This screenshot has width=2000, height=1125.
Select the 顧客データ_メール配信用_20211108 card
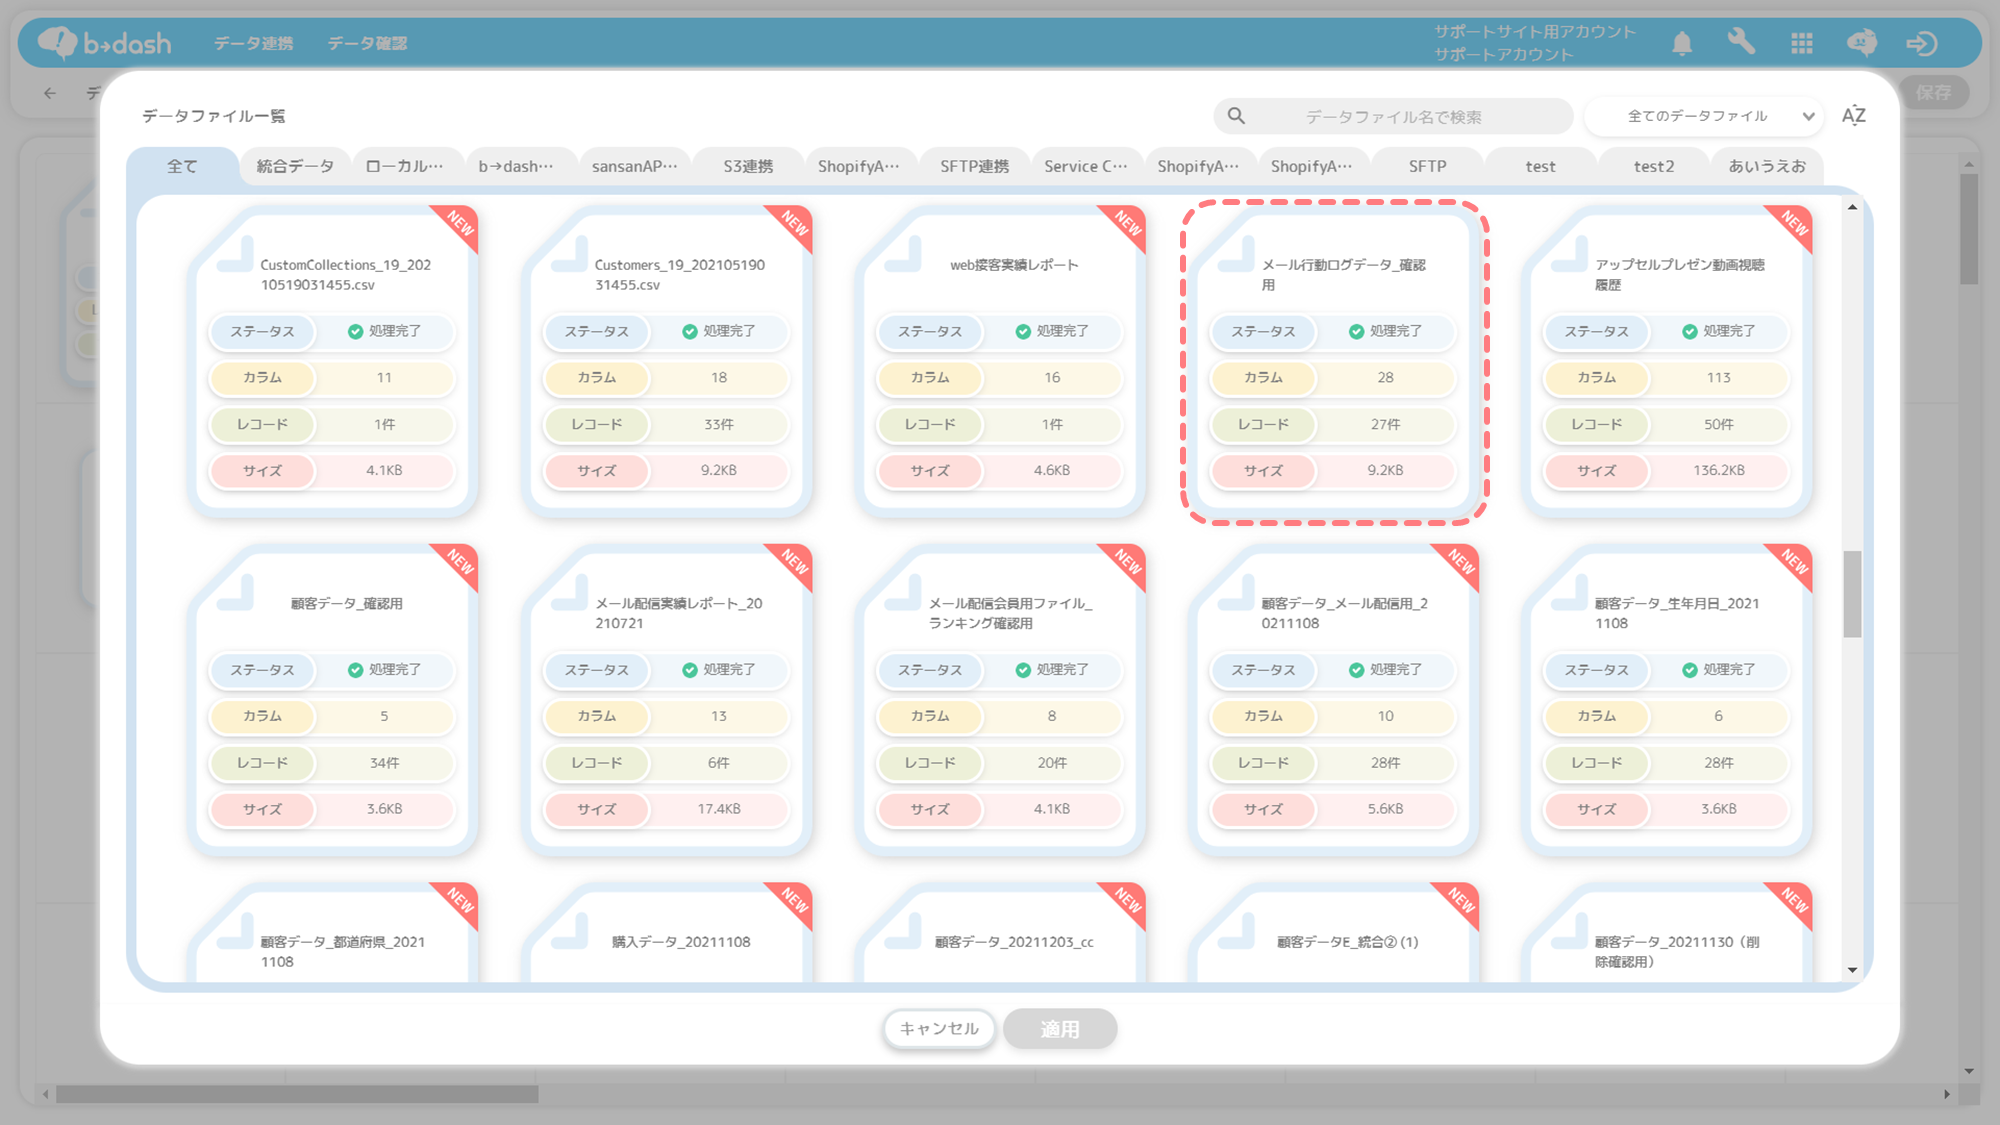(1335, 700)
